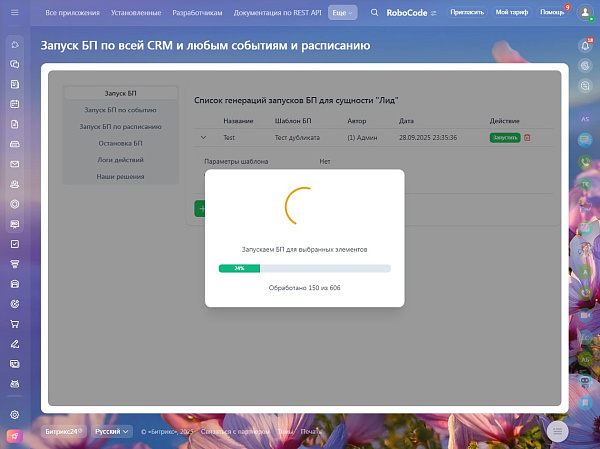Click the Битрикс24 footer button
600x449 pixels.
(x=64, y=431)
